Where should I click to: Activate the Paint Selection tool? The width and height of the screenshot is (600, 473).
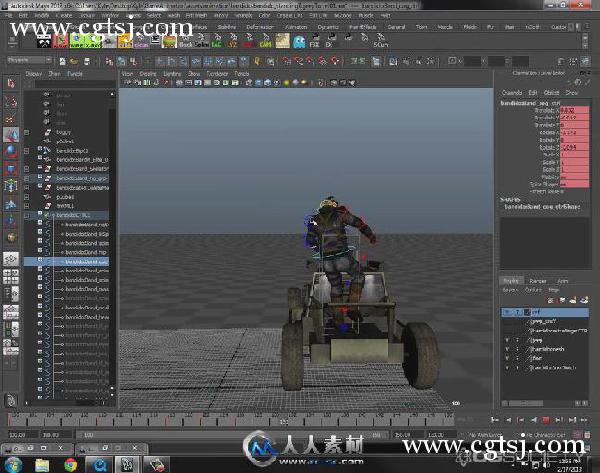point(11,118)
